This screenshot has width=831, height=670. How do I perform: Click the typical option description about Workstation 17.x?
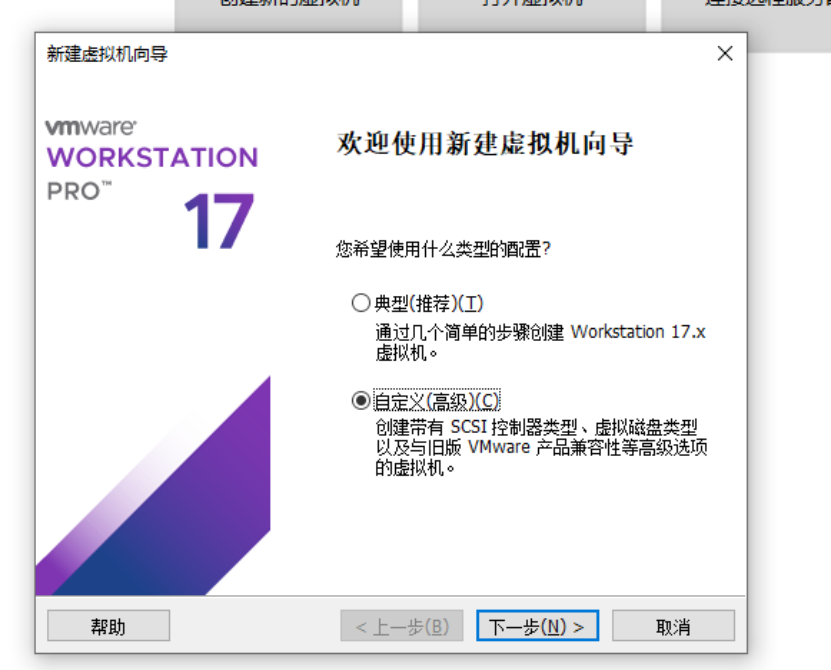[x=540, y=342]
